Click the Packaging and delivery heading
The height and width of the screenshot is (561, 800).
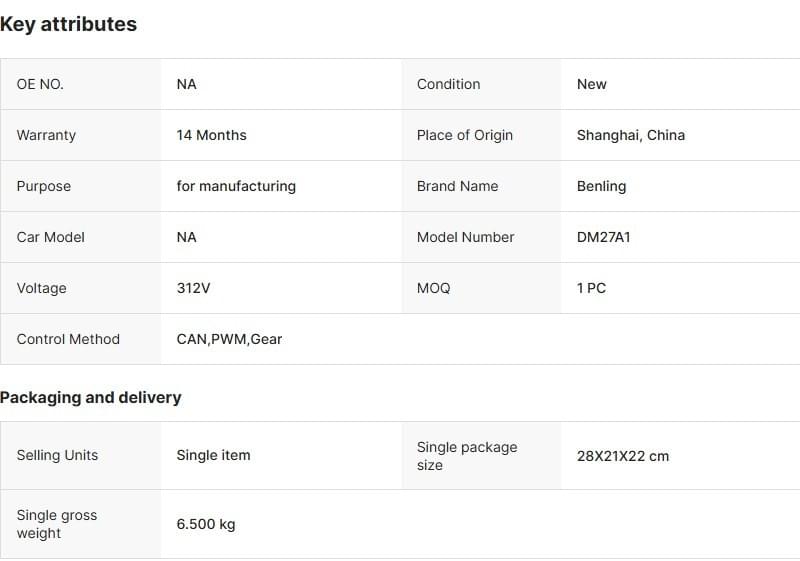click(x=91, y=397)
